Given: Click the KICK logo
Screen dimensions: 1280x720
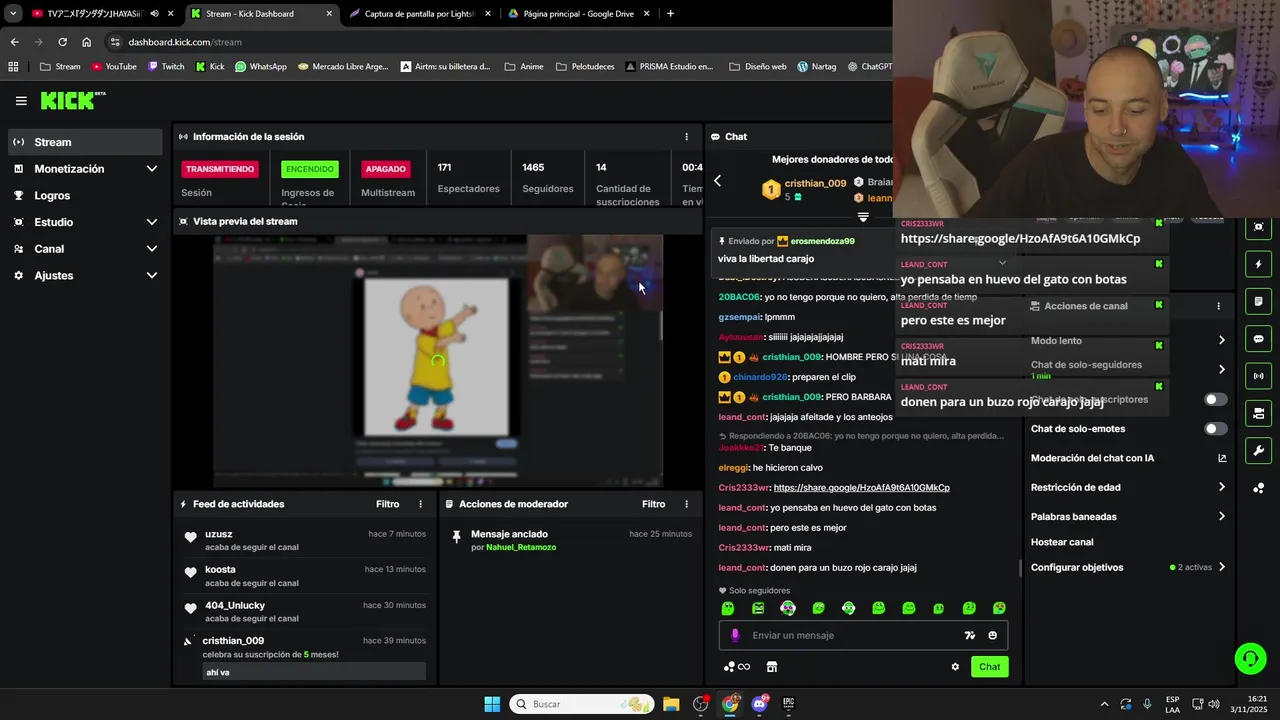Looking at the screenshot, I should pos(72,100).
